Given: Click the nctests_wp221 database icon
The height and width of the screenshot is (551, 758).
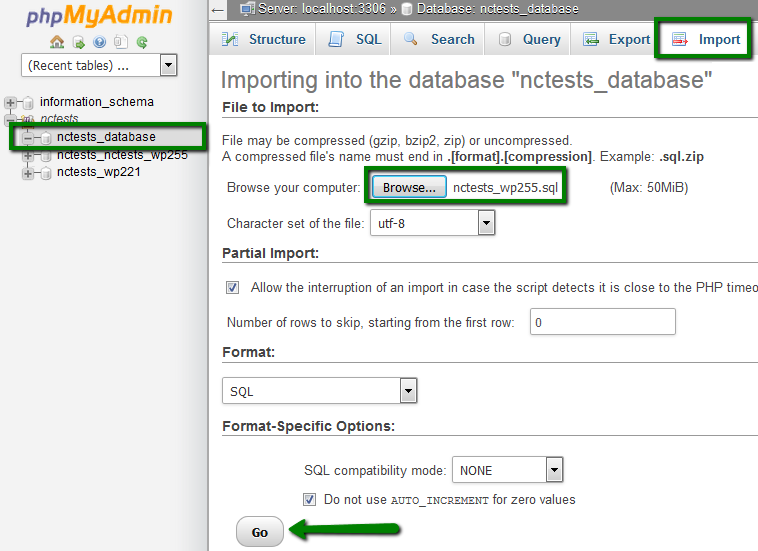Looking at the screenshot, I should click(44, 173).
